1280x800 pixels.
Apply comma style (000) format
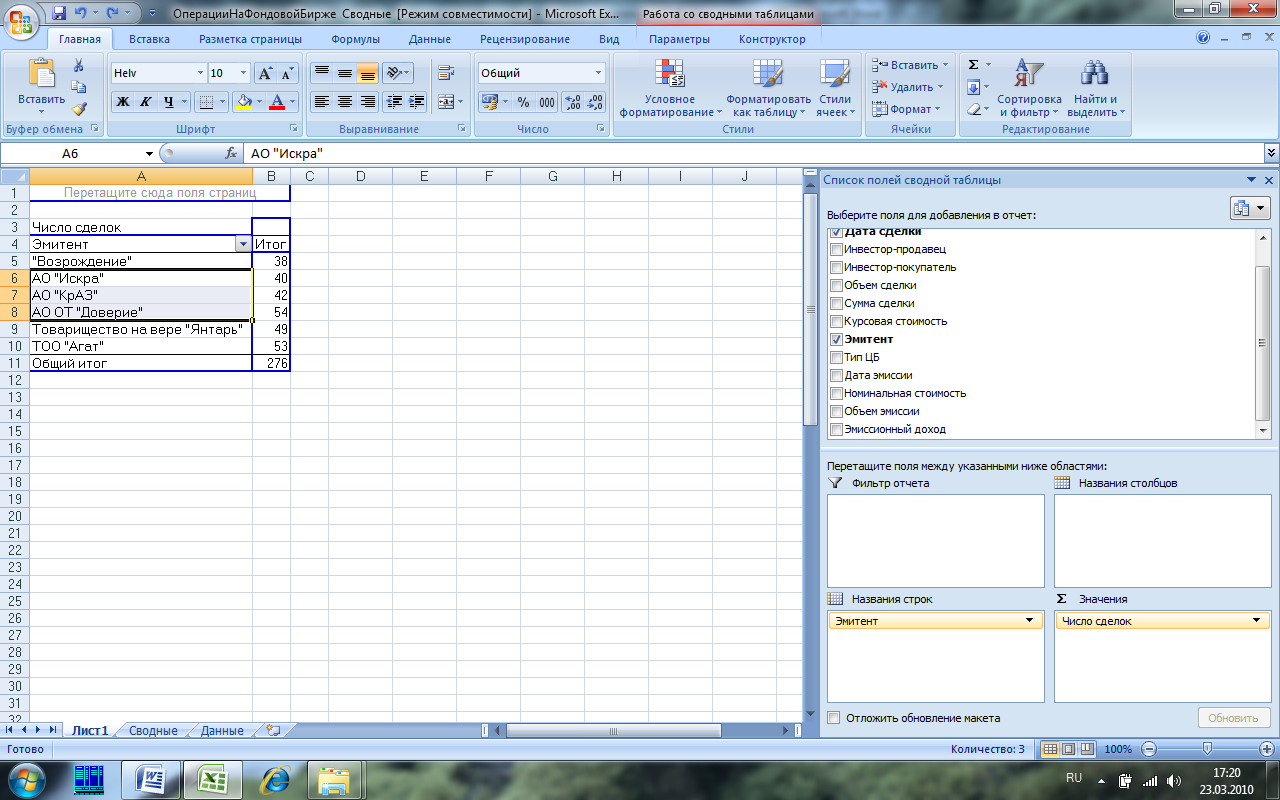(x=547, y=102)
